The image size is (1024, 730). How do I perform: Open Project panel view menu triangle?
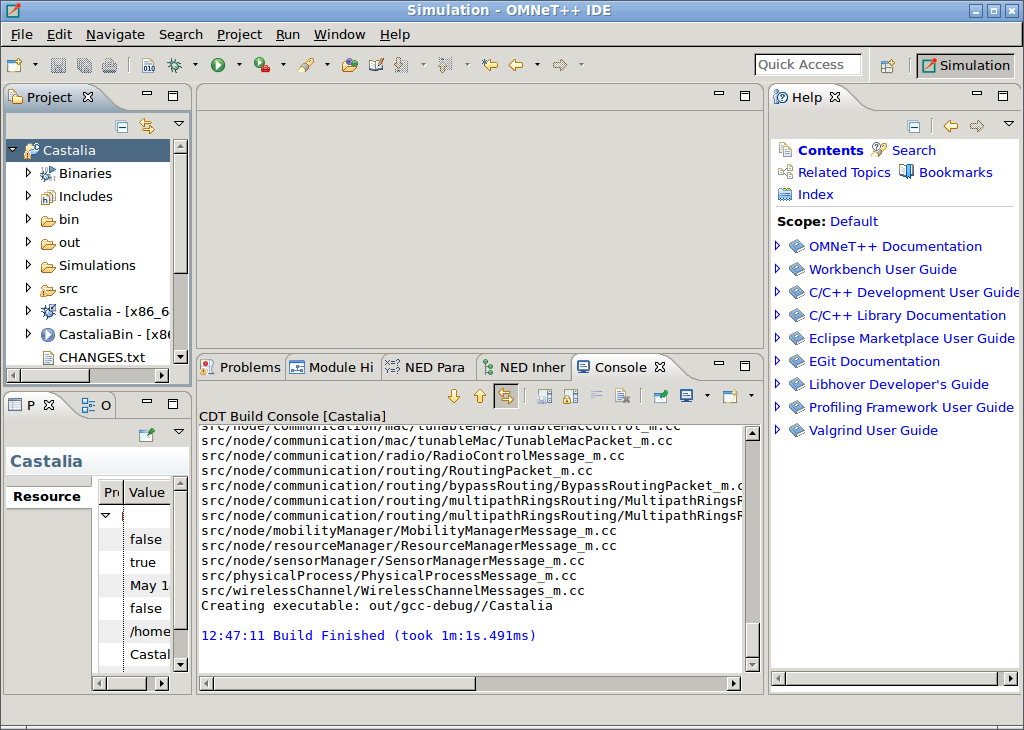[179, 123]
